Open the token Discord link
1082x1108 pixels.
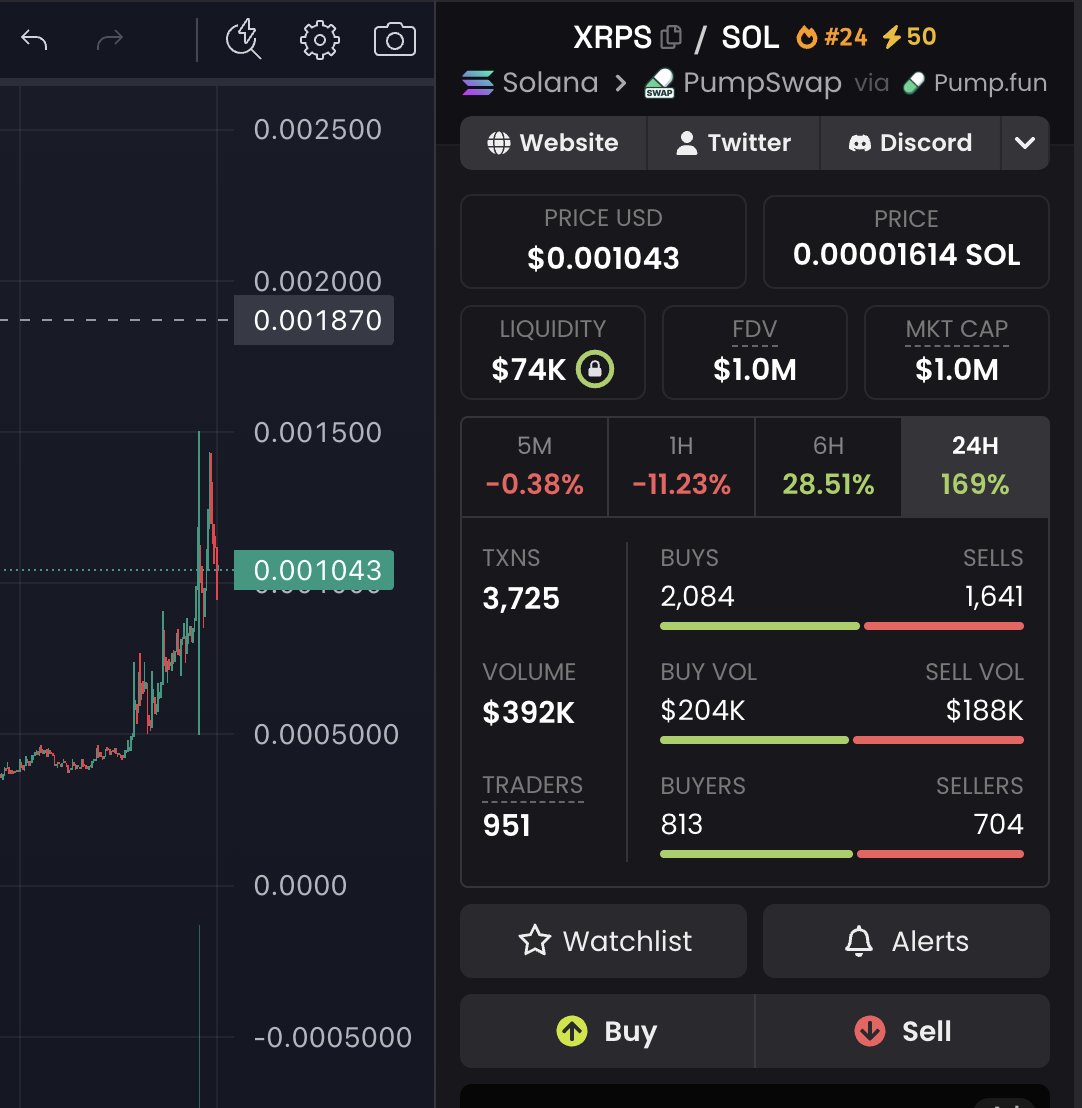[910, 143]
